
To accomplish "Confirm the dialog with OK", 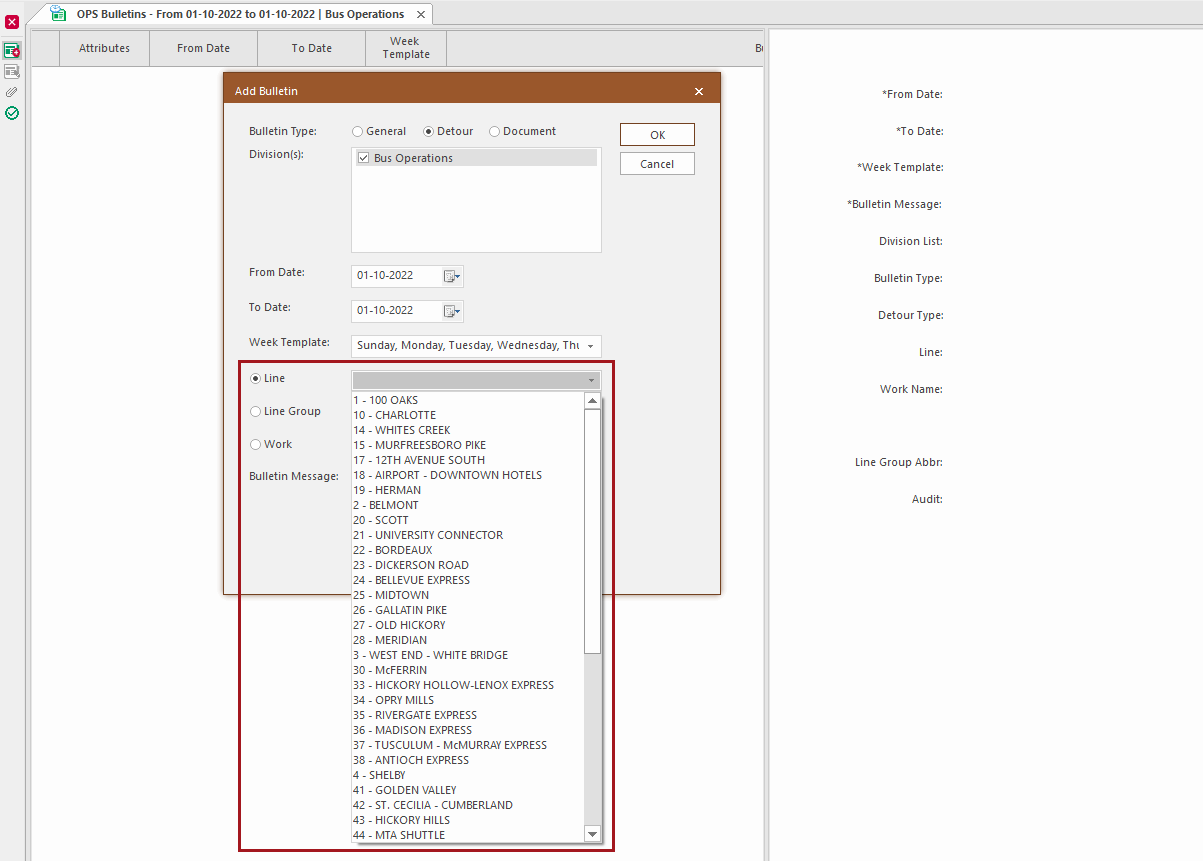I will (x=656, y=134).
